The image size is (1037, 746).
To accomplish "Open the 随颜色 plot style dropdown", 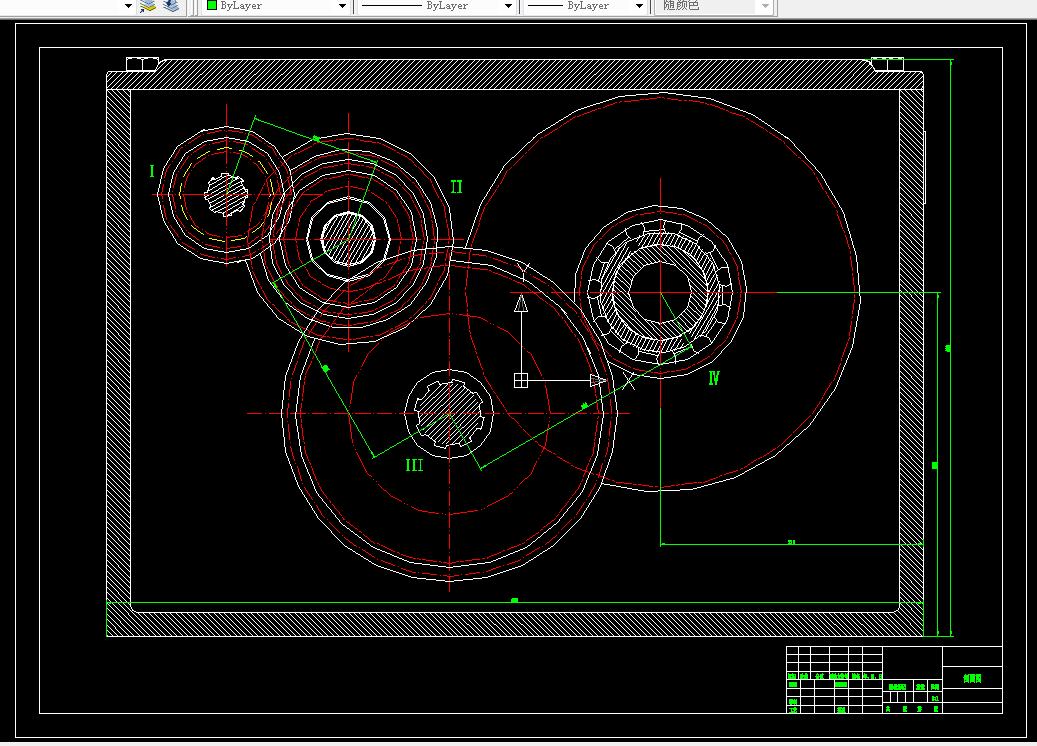I will pyautogui.click(x=765, y=6).
